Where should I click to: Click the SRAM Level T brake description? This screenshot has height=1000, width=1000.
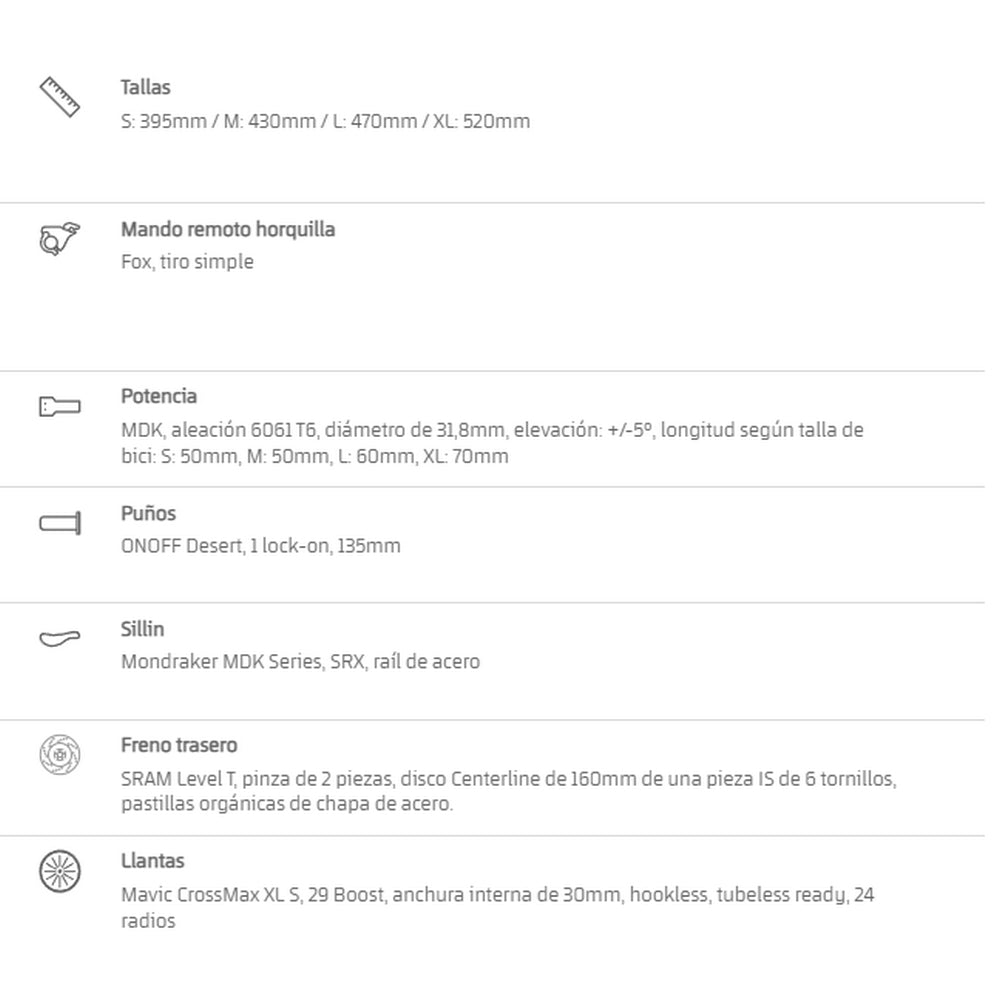[x=509, y=791]
